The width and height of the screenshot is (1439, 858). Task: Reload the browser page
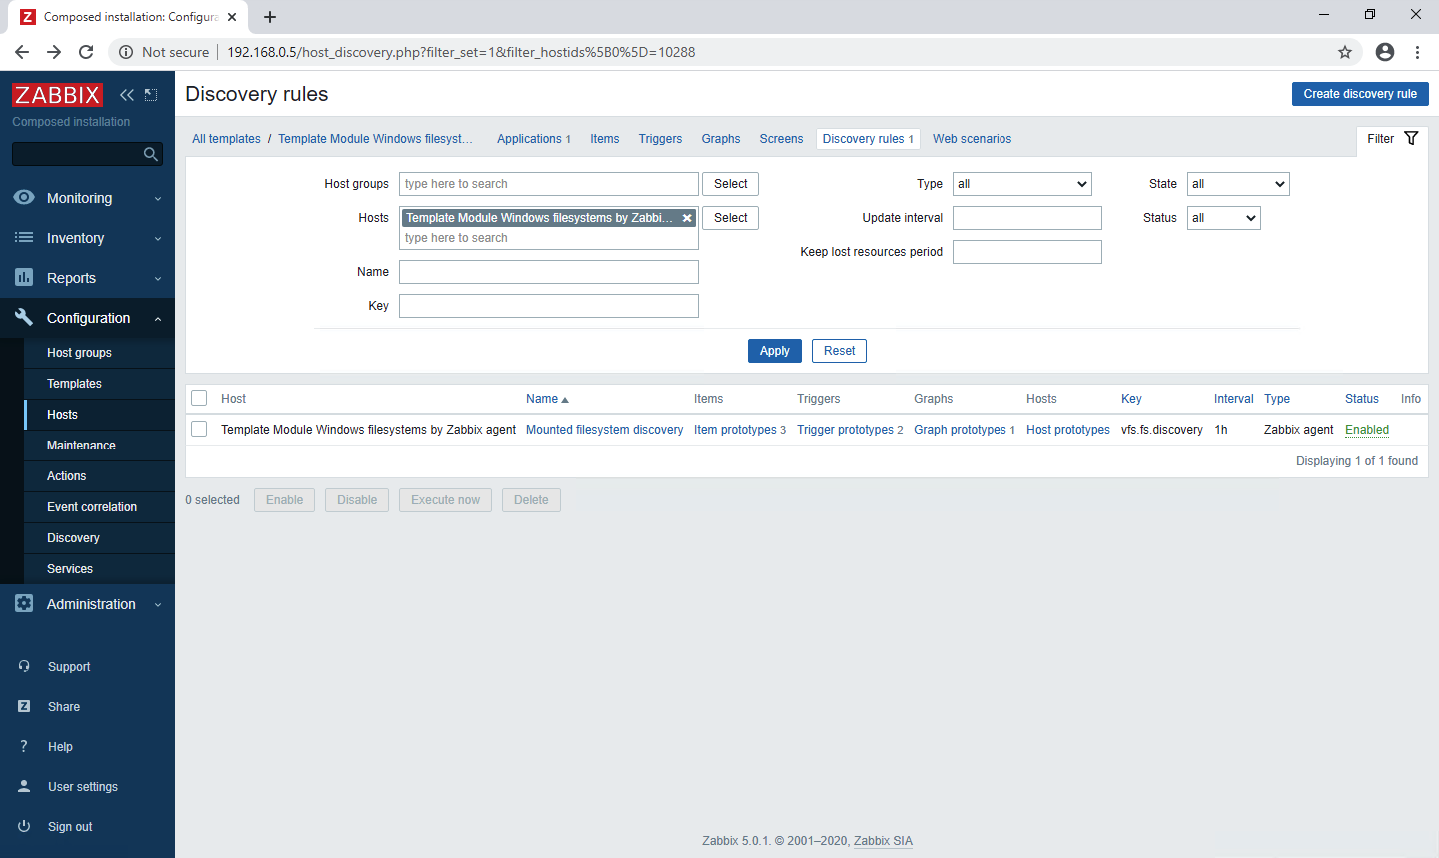(86, 52)
